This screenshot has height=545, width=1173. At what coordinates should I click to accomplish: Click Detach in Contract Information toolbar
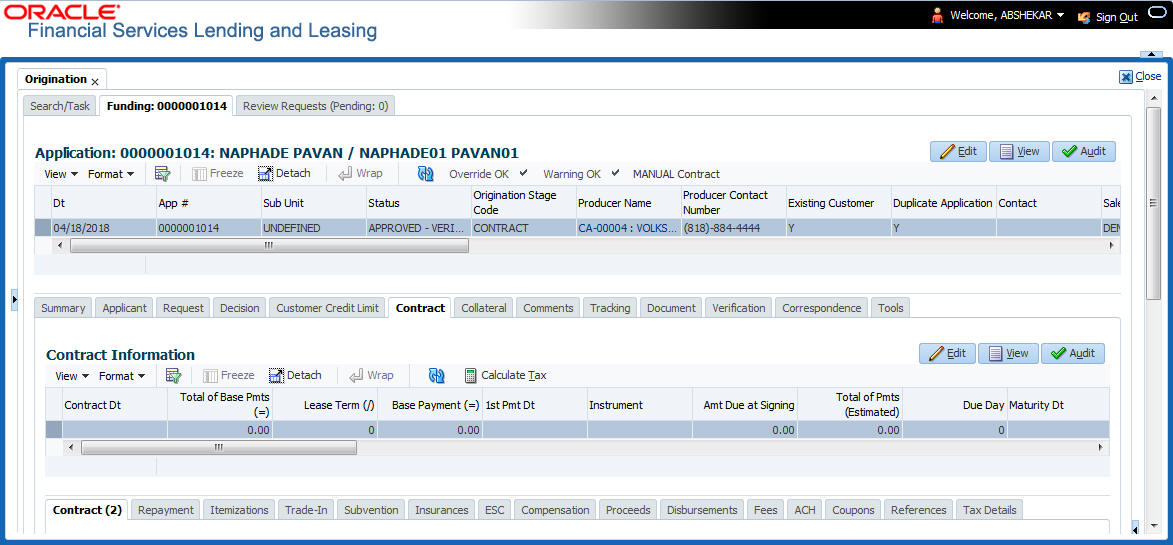pyautogui.click(x=295, y=375)
